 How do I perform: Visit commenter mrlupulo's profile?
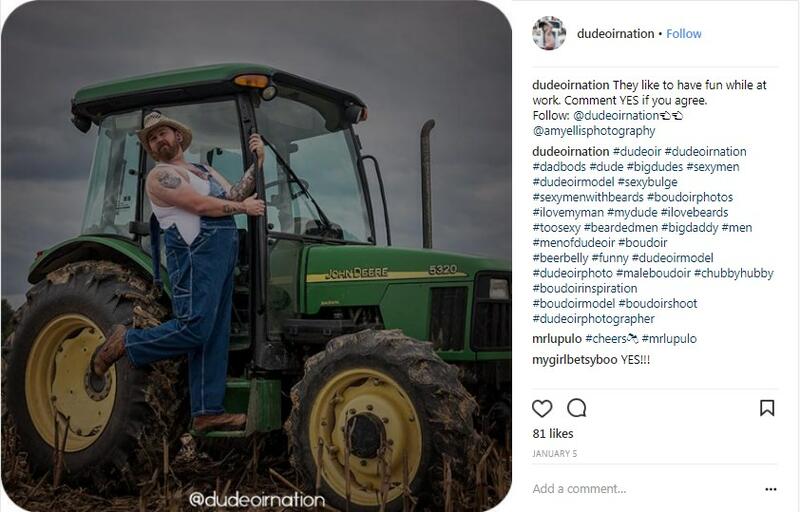[x=557, y=339]
